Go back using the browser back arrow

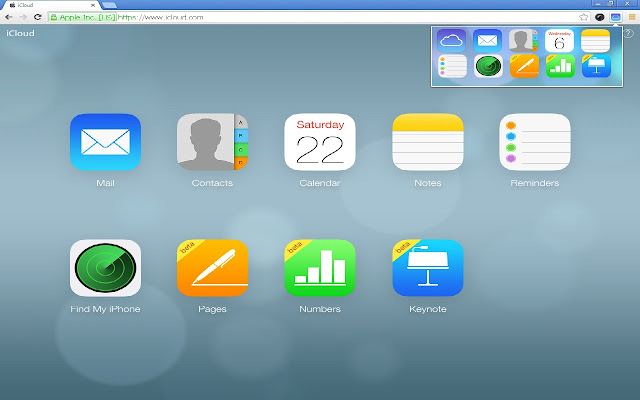(9, 17)
